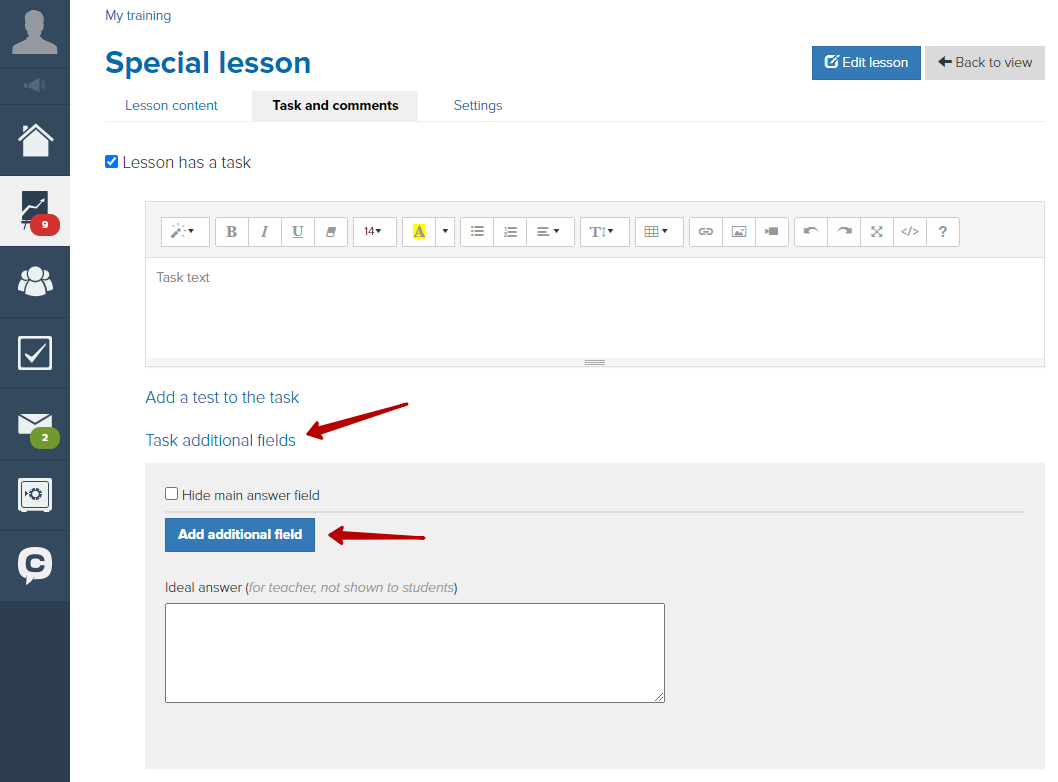The image size is (1058, 782).
Task: Open the home icon in sidebar
Action: 35,140
